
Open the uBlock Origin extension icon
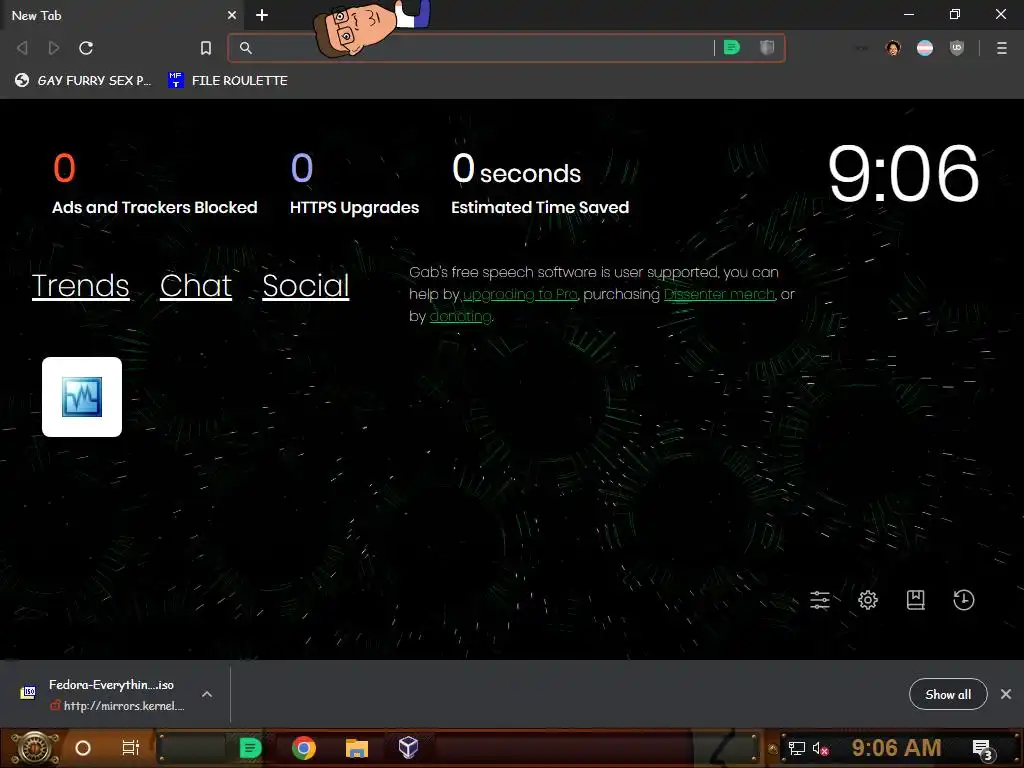(x=957, y=48)
